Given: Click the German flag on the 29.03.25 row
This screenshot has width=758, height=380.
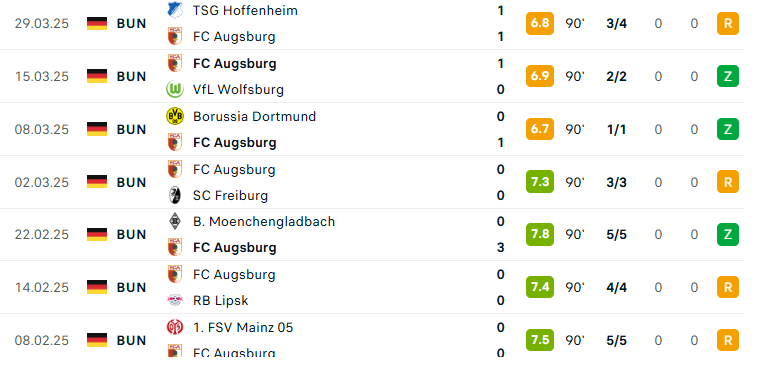Looking at the screenshot, I should pos(97,23).
